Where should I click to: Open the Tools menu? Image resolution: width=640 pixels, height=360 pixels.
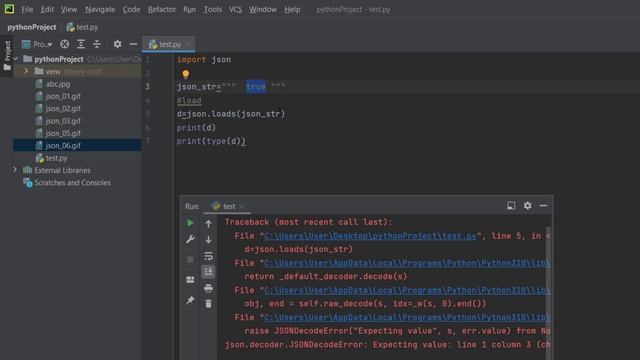[213, 9]
